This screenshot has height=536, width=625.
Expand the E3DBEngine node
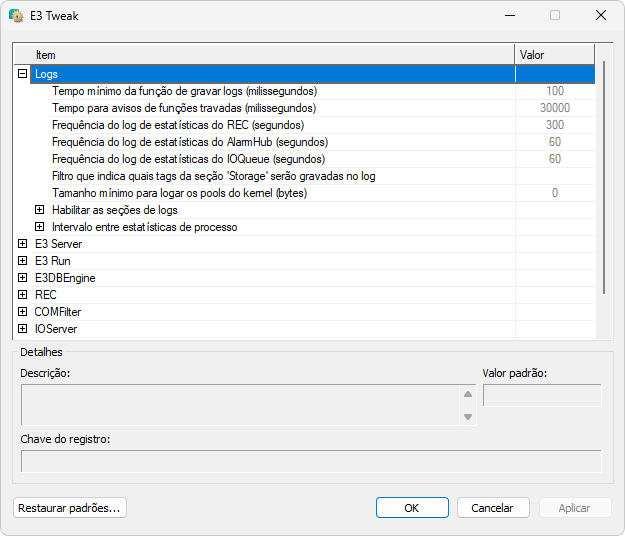click(x=23, y=278)
